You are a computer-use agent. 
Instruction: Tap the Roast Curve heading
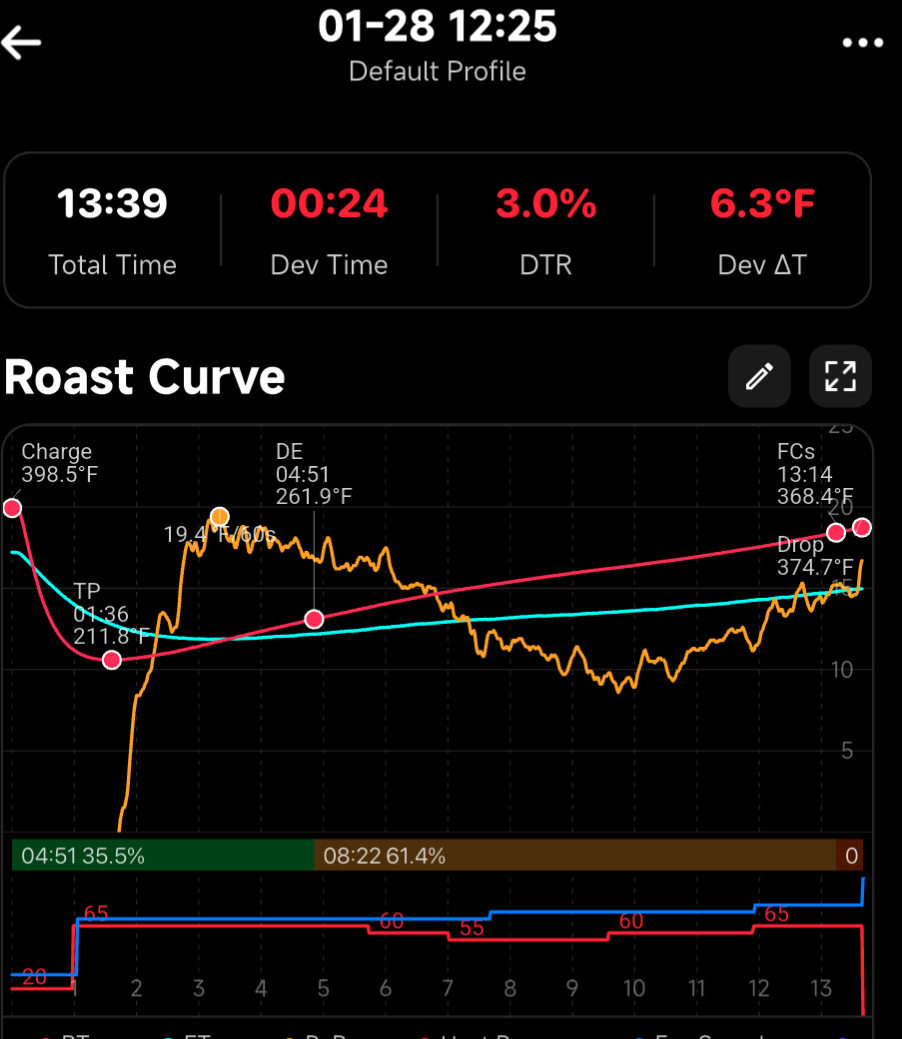pos(145,377)
